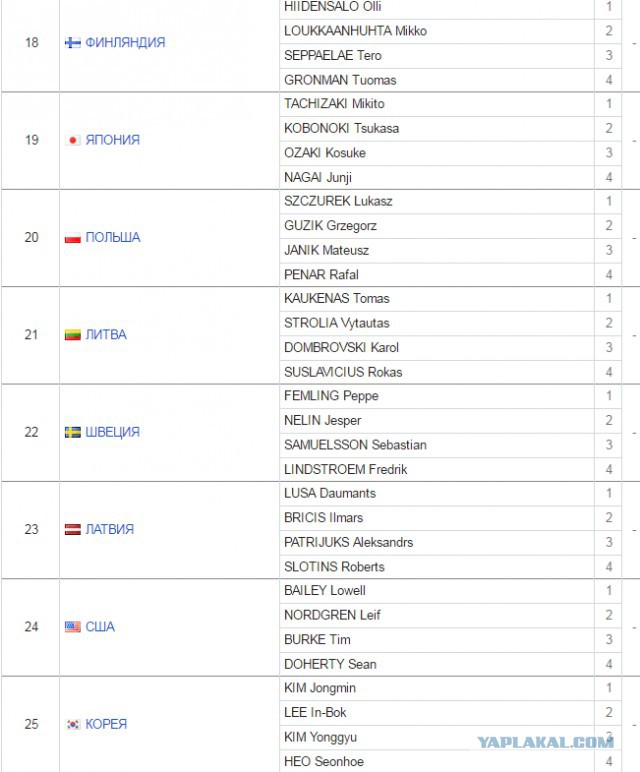
Task: Open the ЛИТВА team link
Action: click(106, 335)
